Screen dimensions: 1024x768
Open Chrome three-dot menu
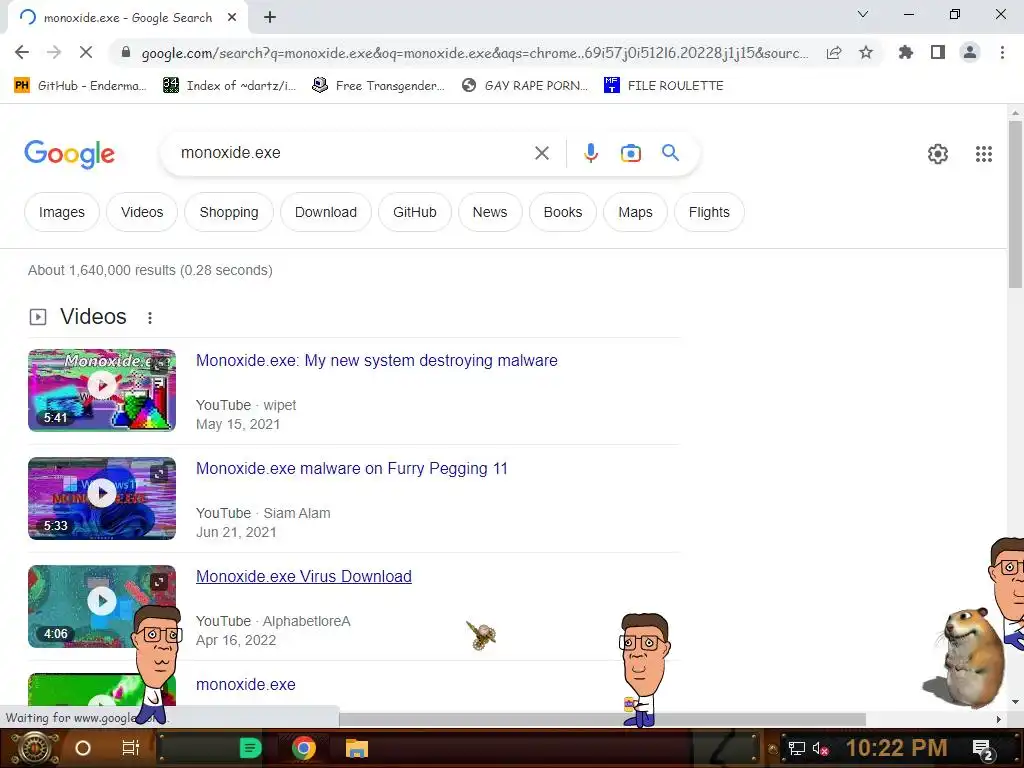coord(1002,52)
